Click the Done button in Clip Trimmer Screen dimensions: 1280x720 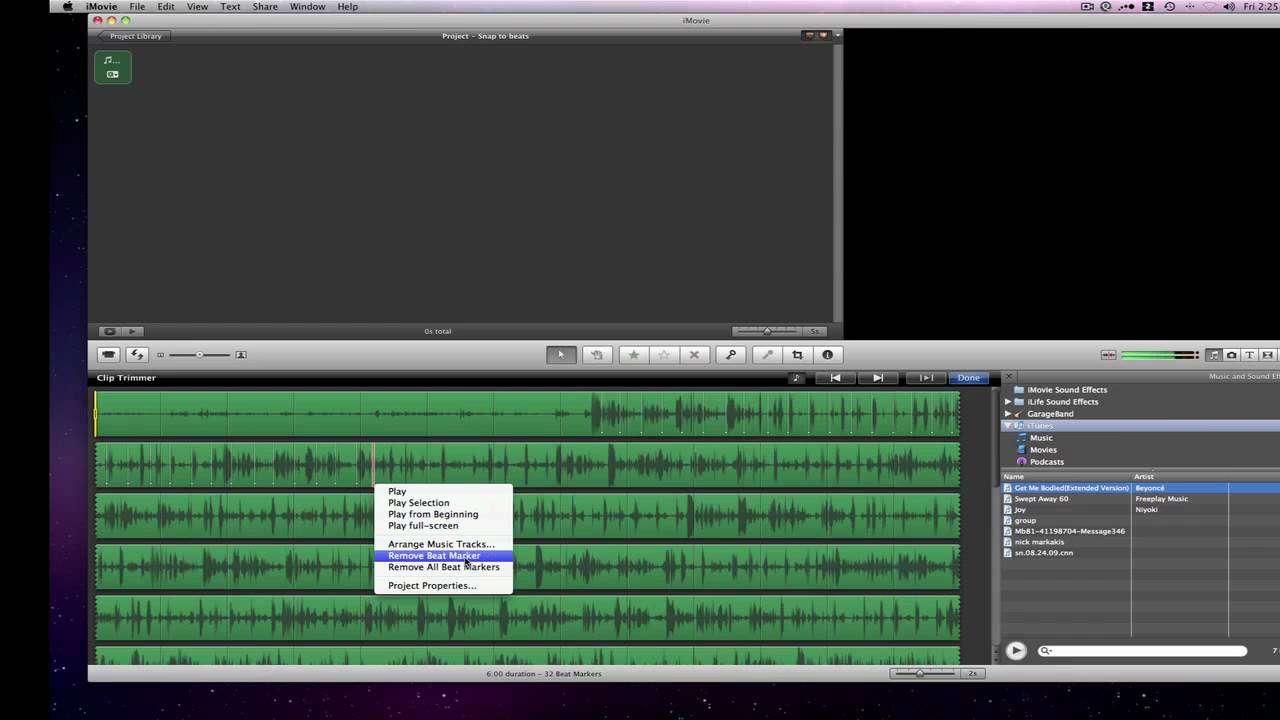(968, 378)
